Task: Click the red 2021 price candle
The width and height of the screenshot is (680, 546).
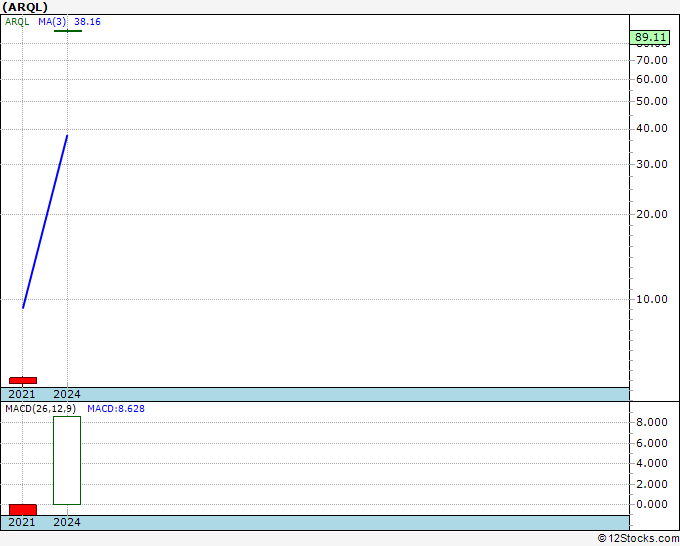Action: pos(23,380)
